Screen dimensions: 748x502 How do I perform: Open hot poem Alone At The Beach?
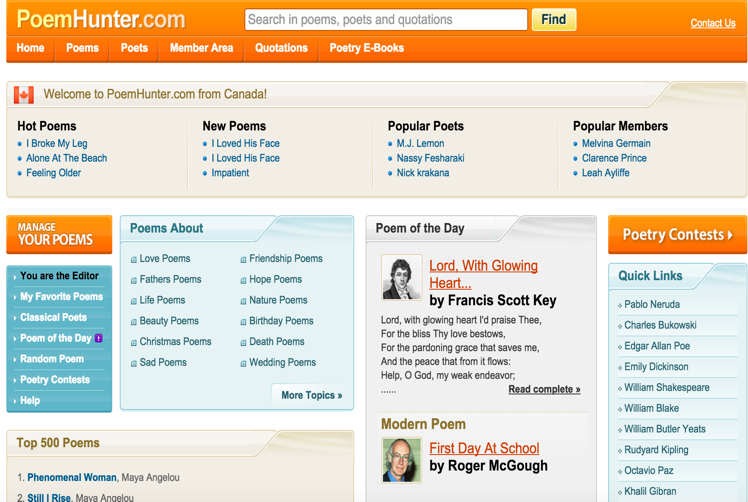[66, 158]
